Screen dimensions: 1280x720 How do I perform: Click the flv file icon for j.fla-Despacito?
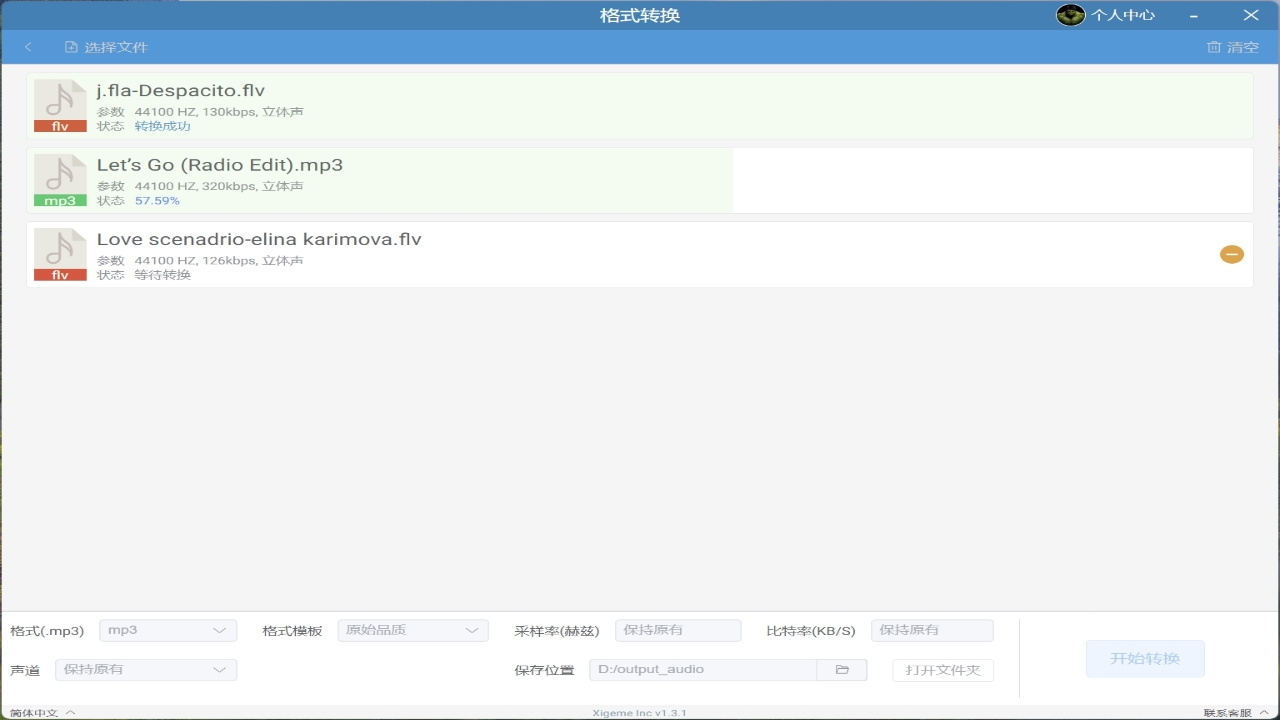point(60,106)
